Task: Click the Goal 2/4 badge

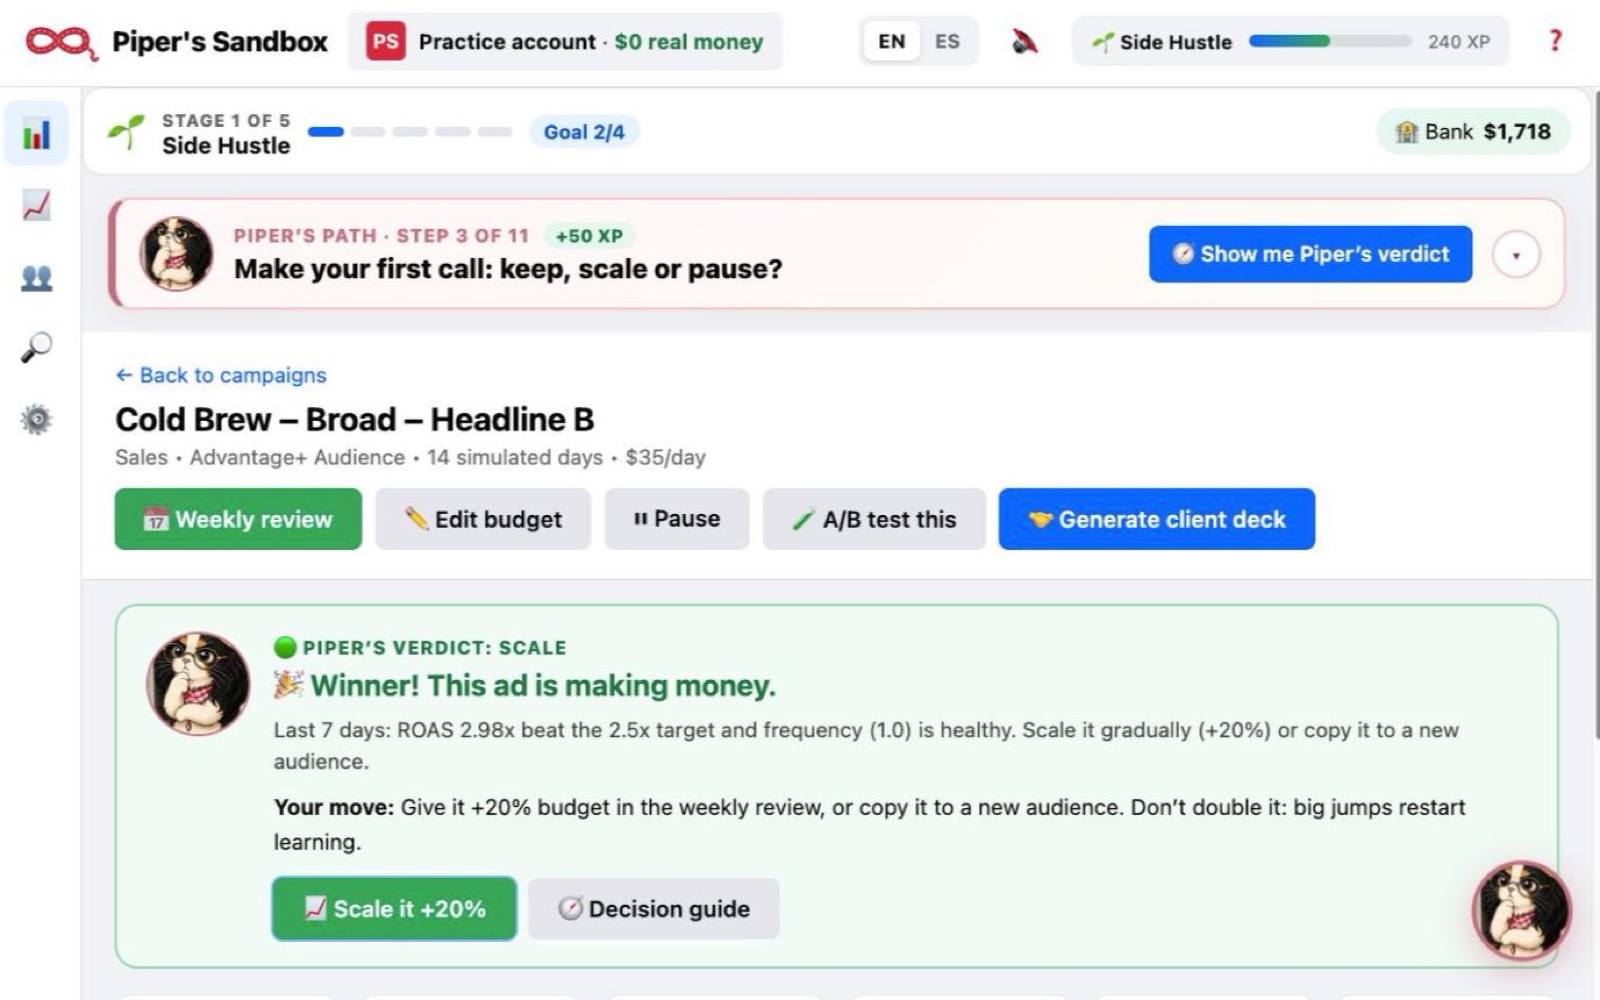Action: [x=584, y=132]
